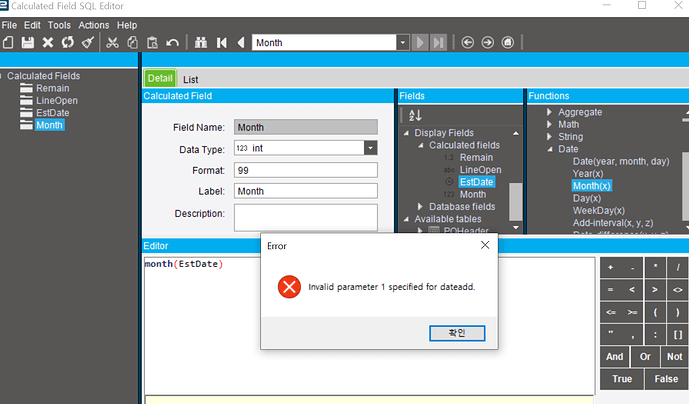The height and width of the screenshot is (404, 689).
Task: Click the Refresh arrows toolbar icon
Action: tap(68, 43)
